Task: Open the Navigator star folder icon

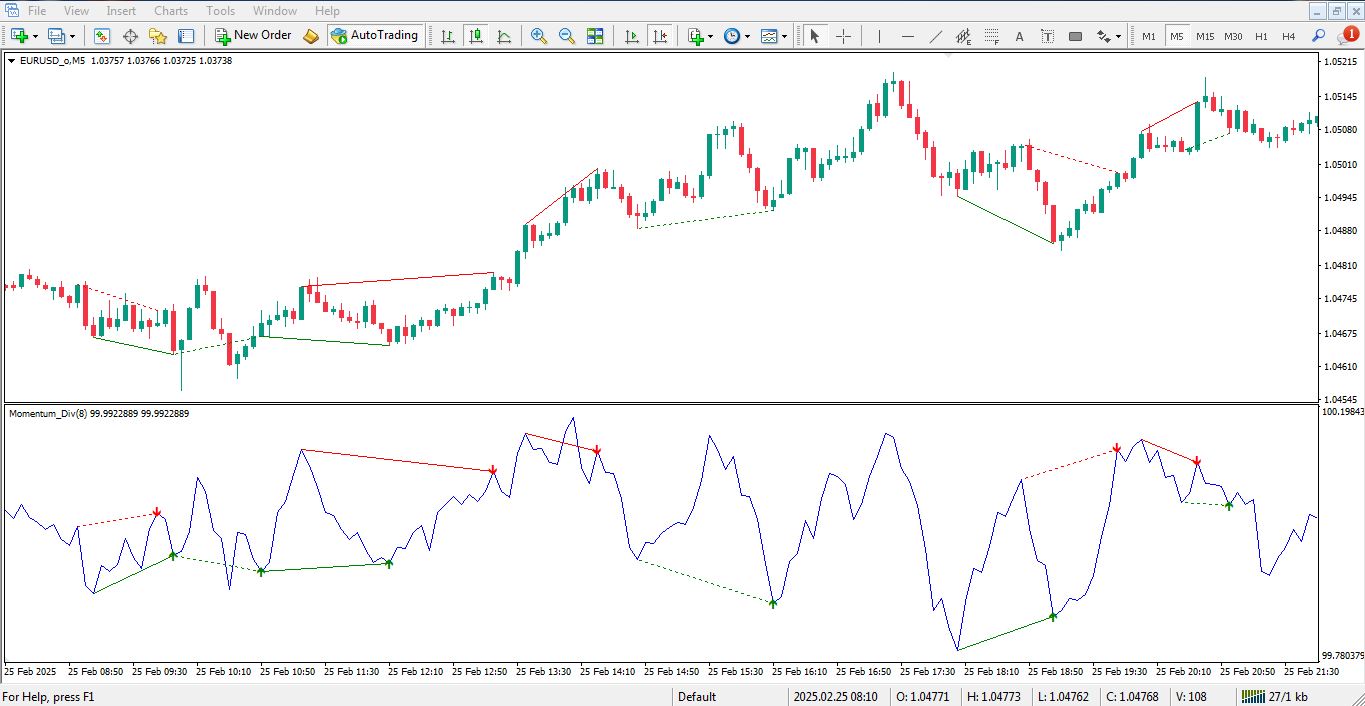Action: pos(158,36)
